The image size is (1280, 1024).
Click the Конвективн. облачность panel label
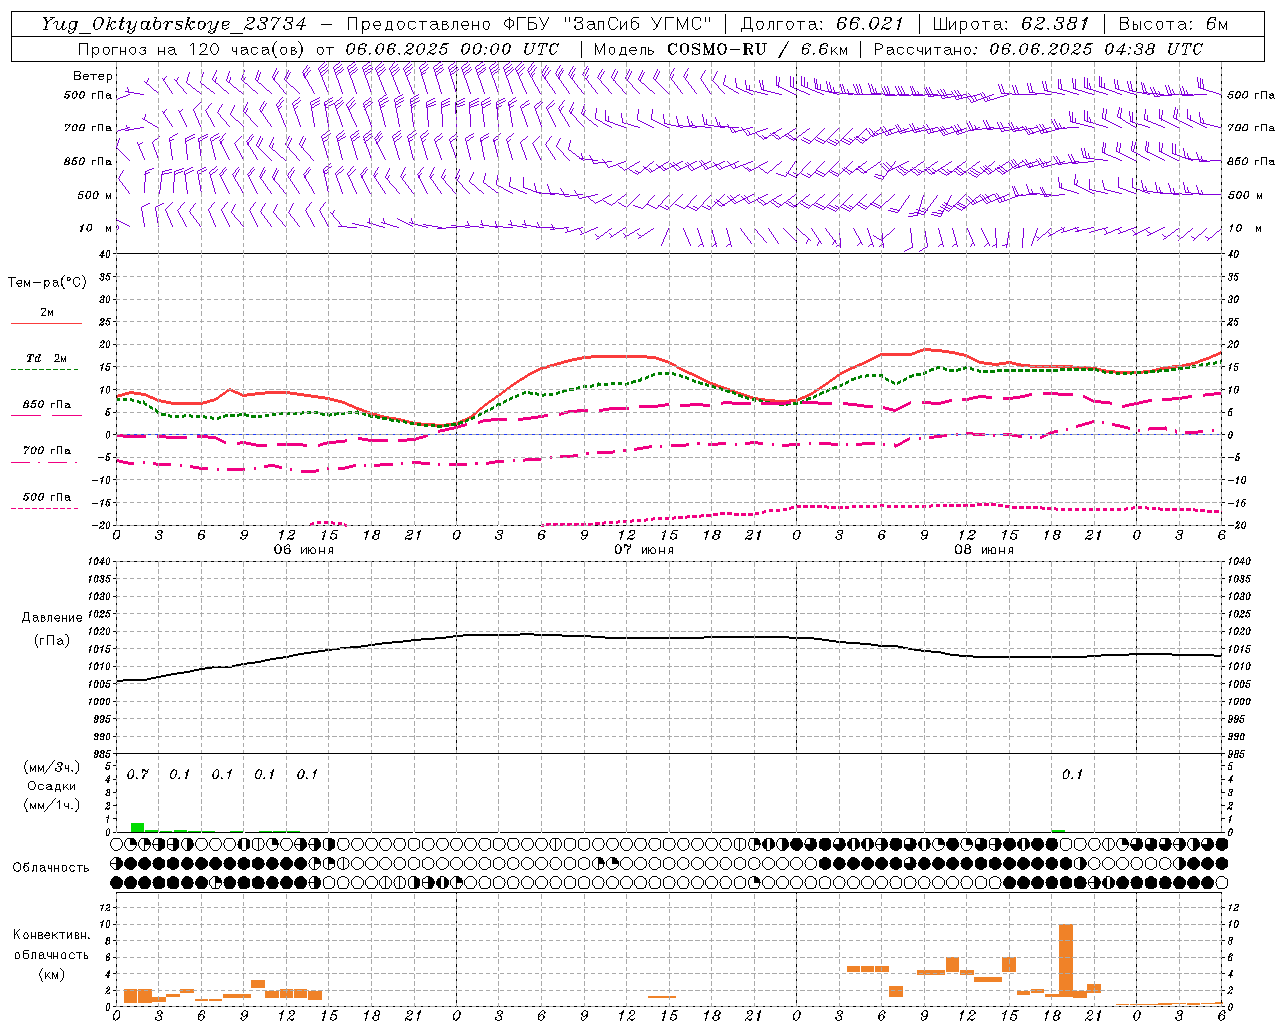pos(51,945)
